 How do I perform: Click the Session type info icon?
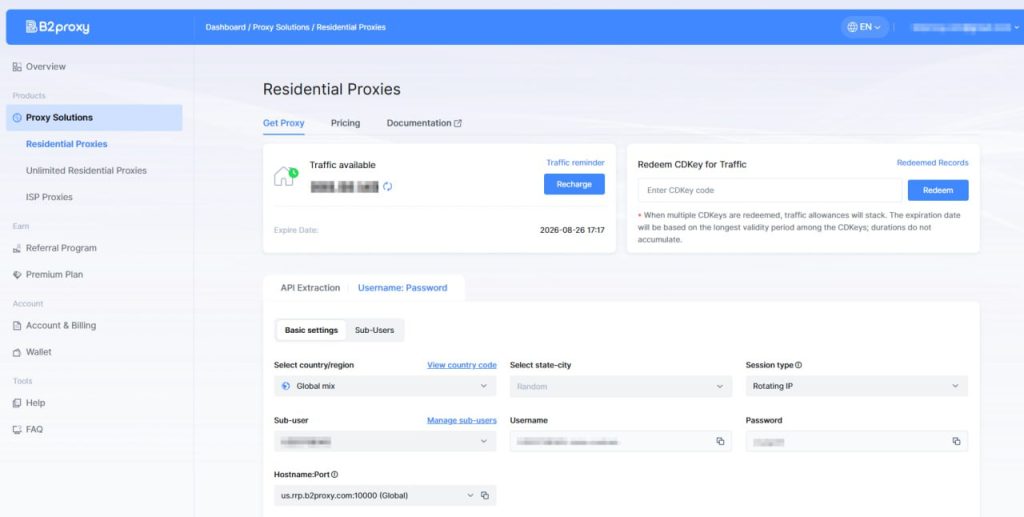point(798,365)
